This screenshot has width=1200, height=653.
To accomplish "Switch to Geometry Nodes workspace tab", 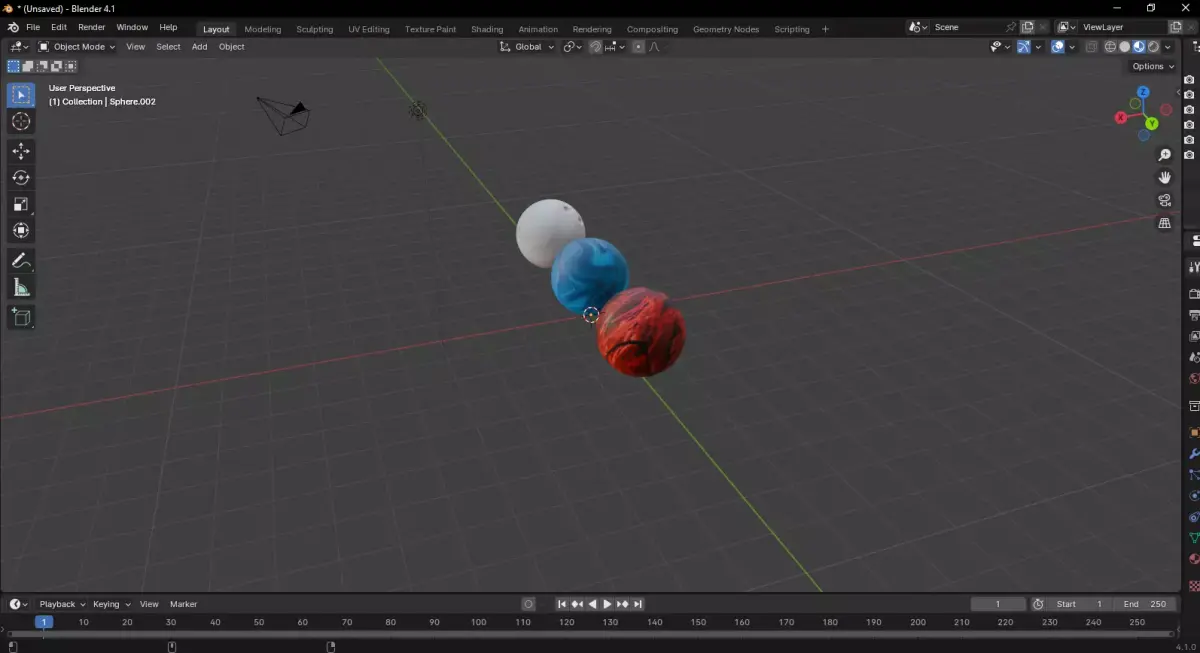I will coord(726,29).
